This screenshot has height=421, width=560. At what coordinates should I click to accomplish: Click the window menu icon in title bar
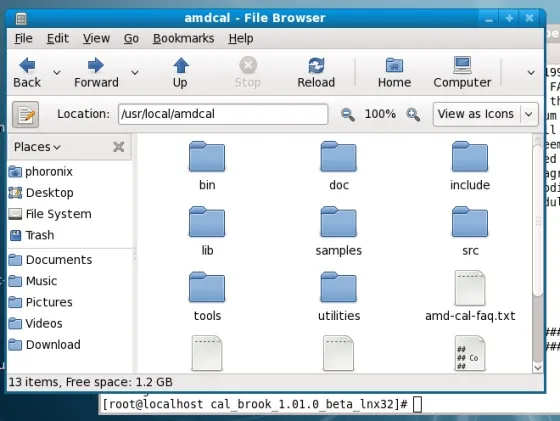tap(21, 19)
